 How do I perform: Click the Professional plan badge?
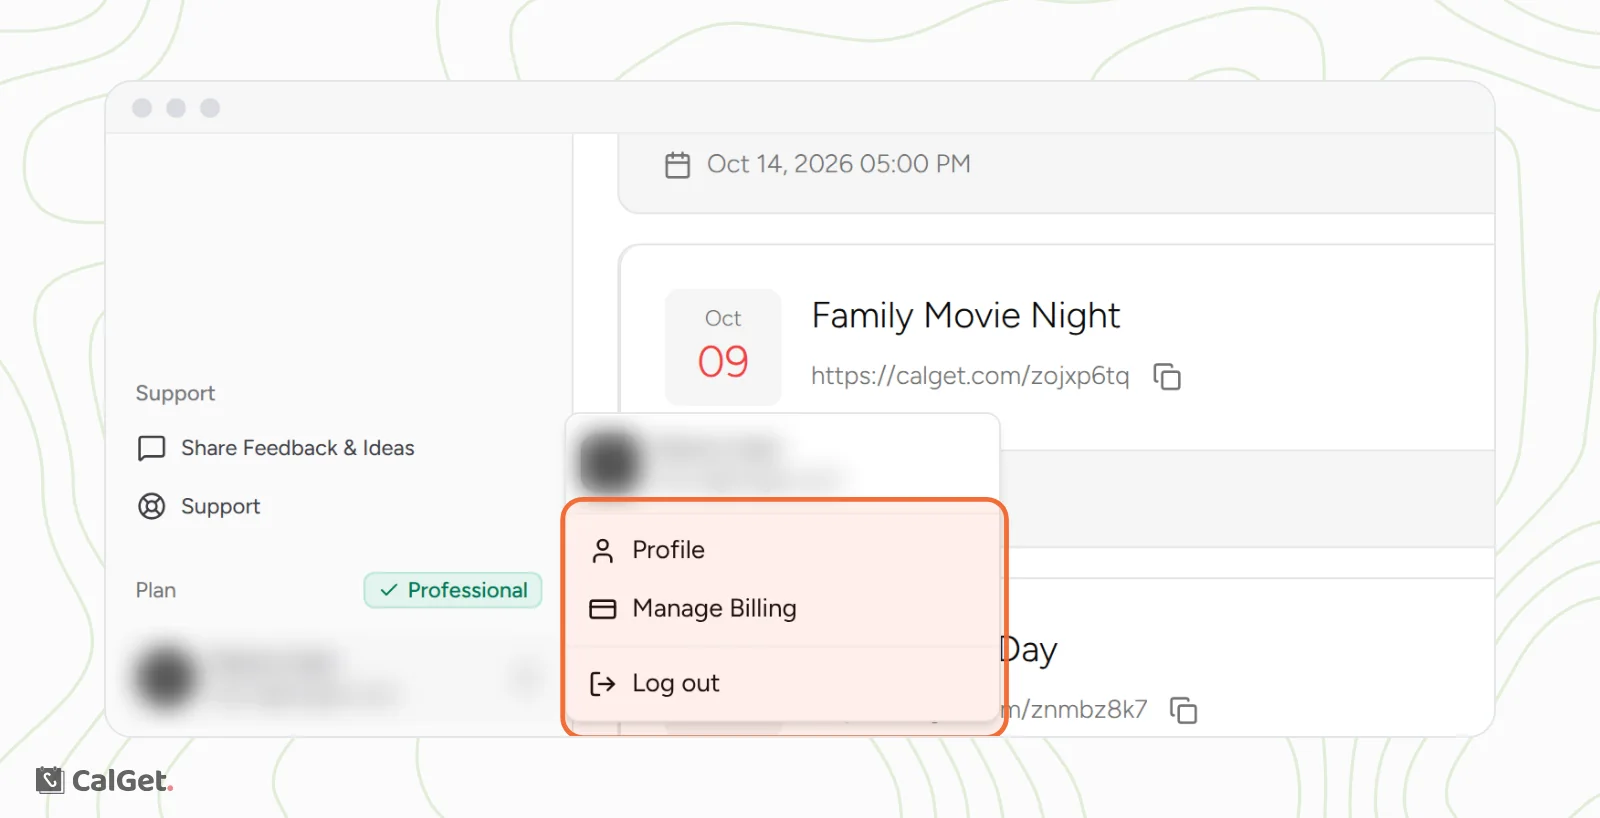pos(453,590)
